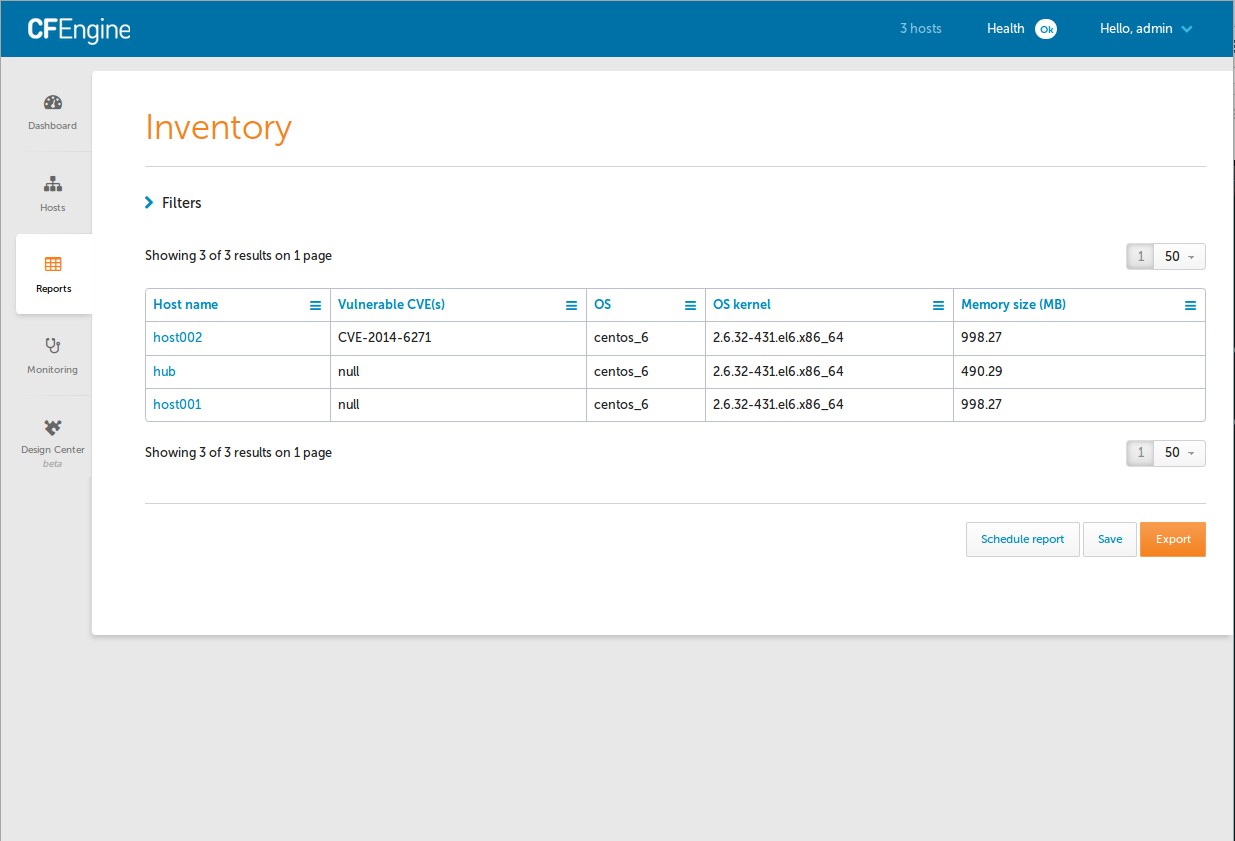Open the Vulnerable CVE(s) column menu icon
1235x841 pixels.
point(571,305)
